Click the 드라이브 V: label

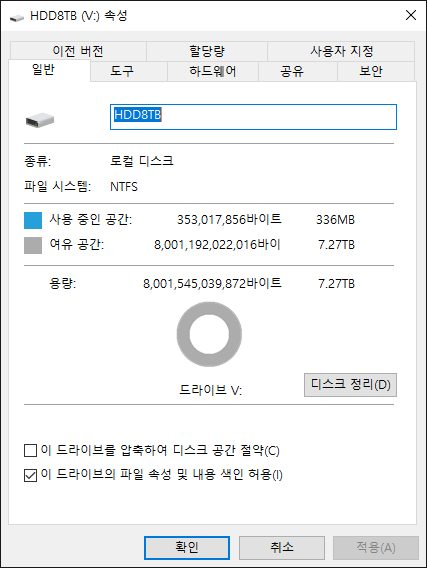[x=210, y=390]
